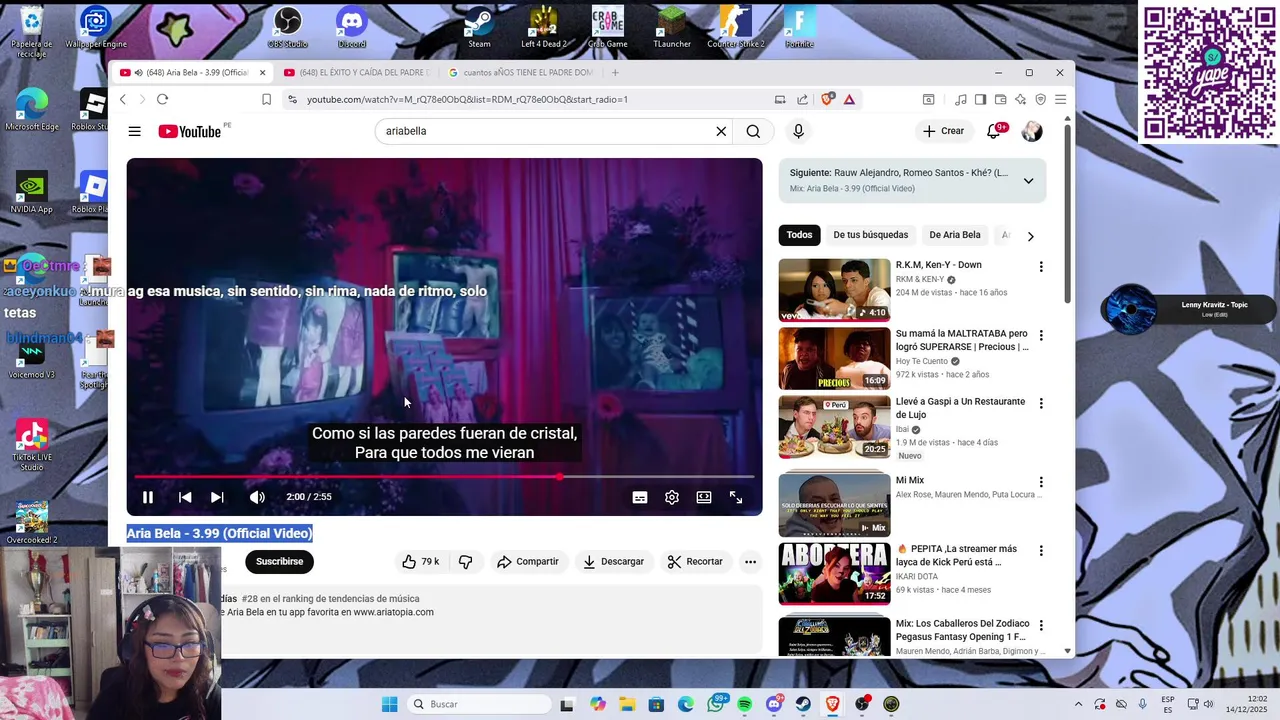This screenshot has height=720, width=1280.
Task: Open the more actions ellipsis under the video
Action: pos(750,562)
